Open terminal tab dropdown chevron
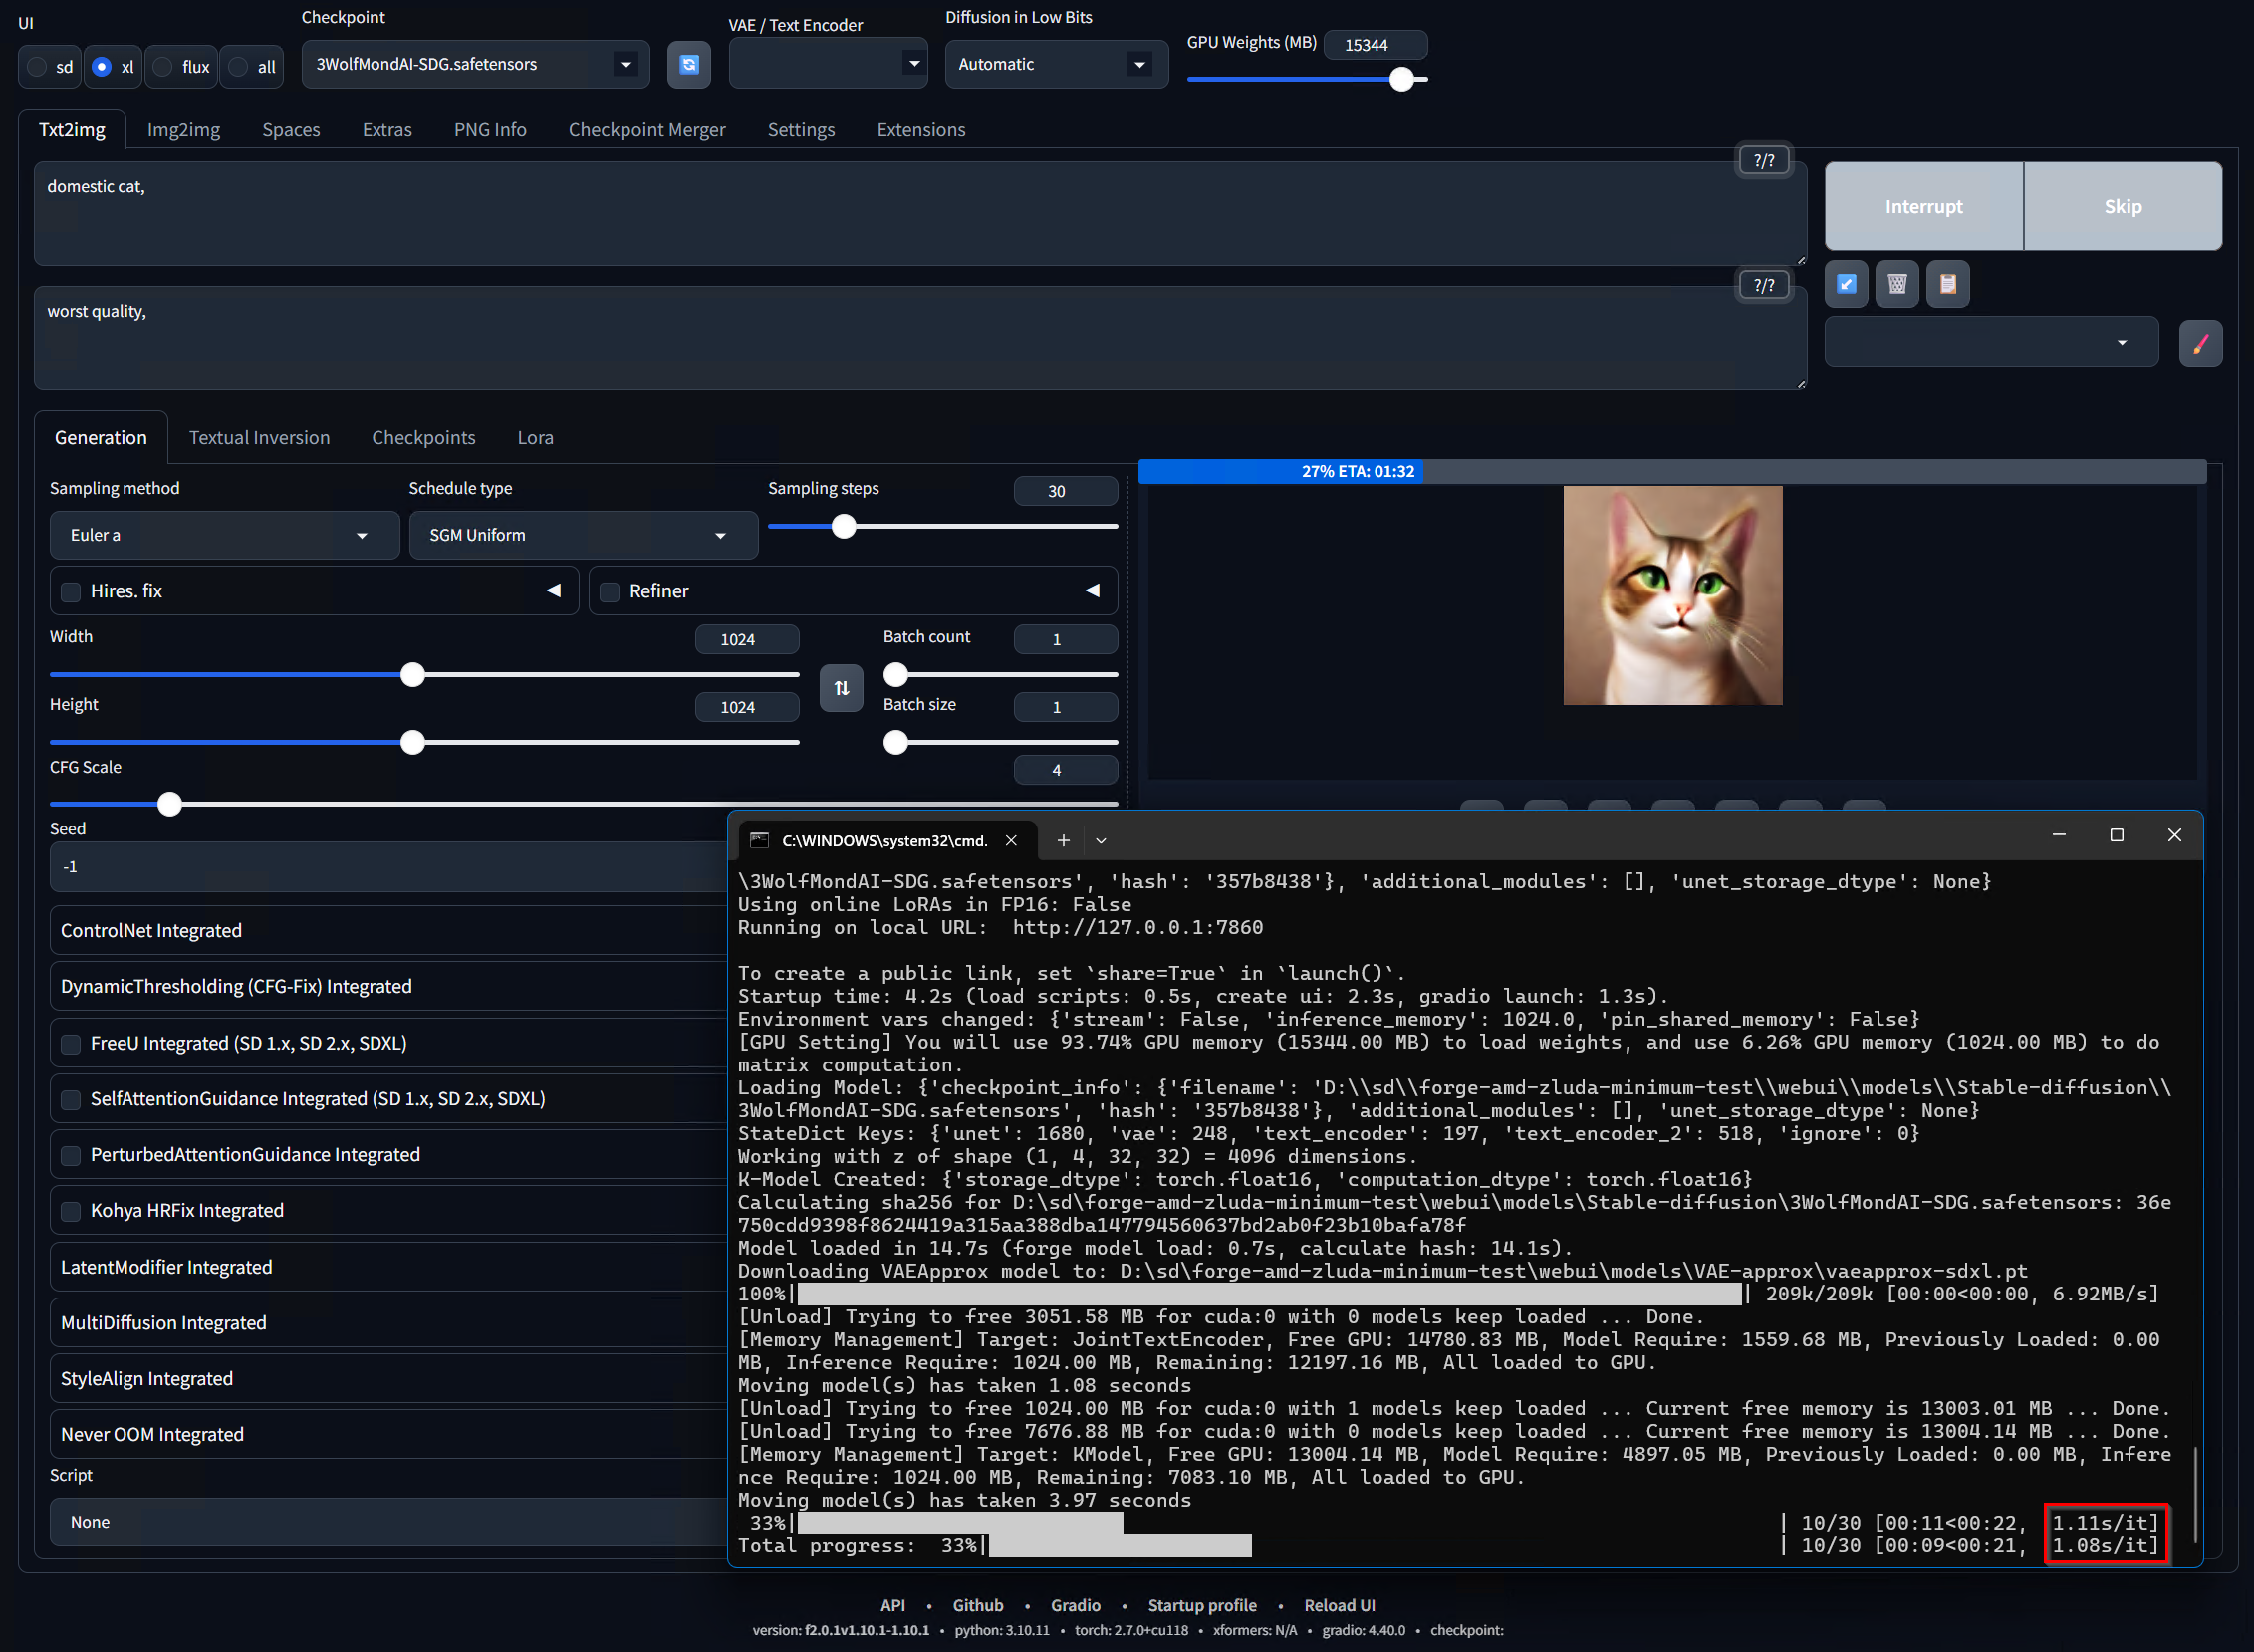 pos(1101,840)
